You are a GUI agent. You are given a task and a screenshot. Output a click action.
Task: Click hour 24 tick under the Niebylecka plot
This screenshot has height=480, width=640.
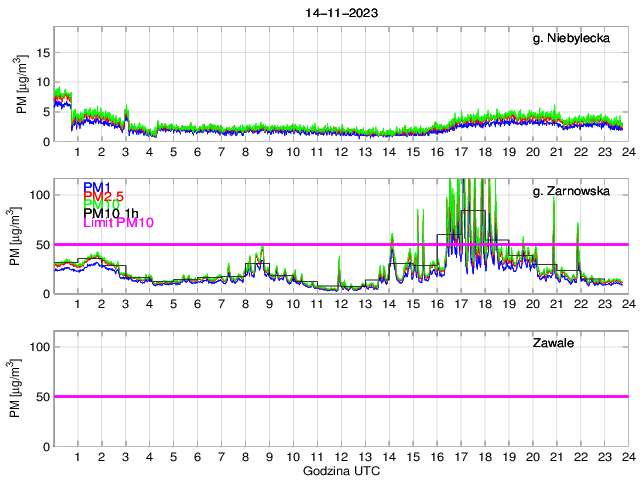pos(627,151)
